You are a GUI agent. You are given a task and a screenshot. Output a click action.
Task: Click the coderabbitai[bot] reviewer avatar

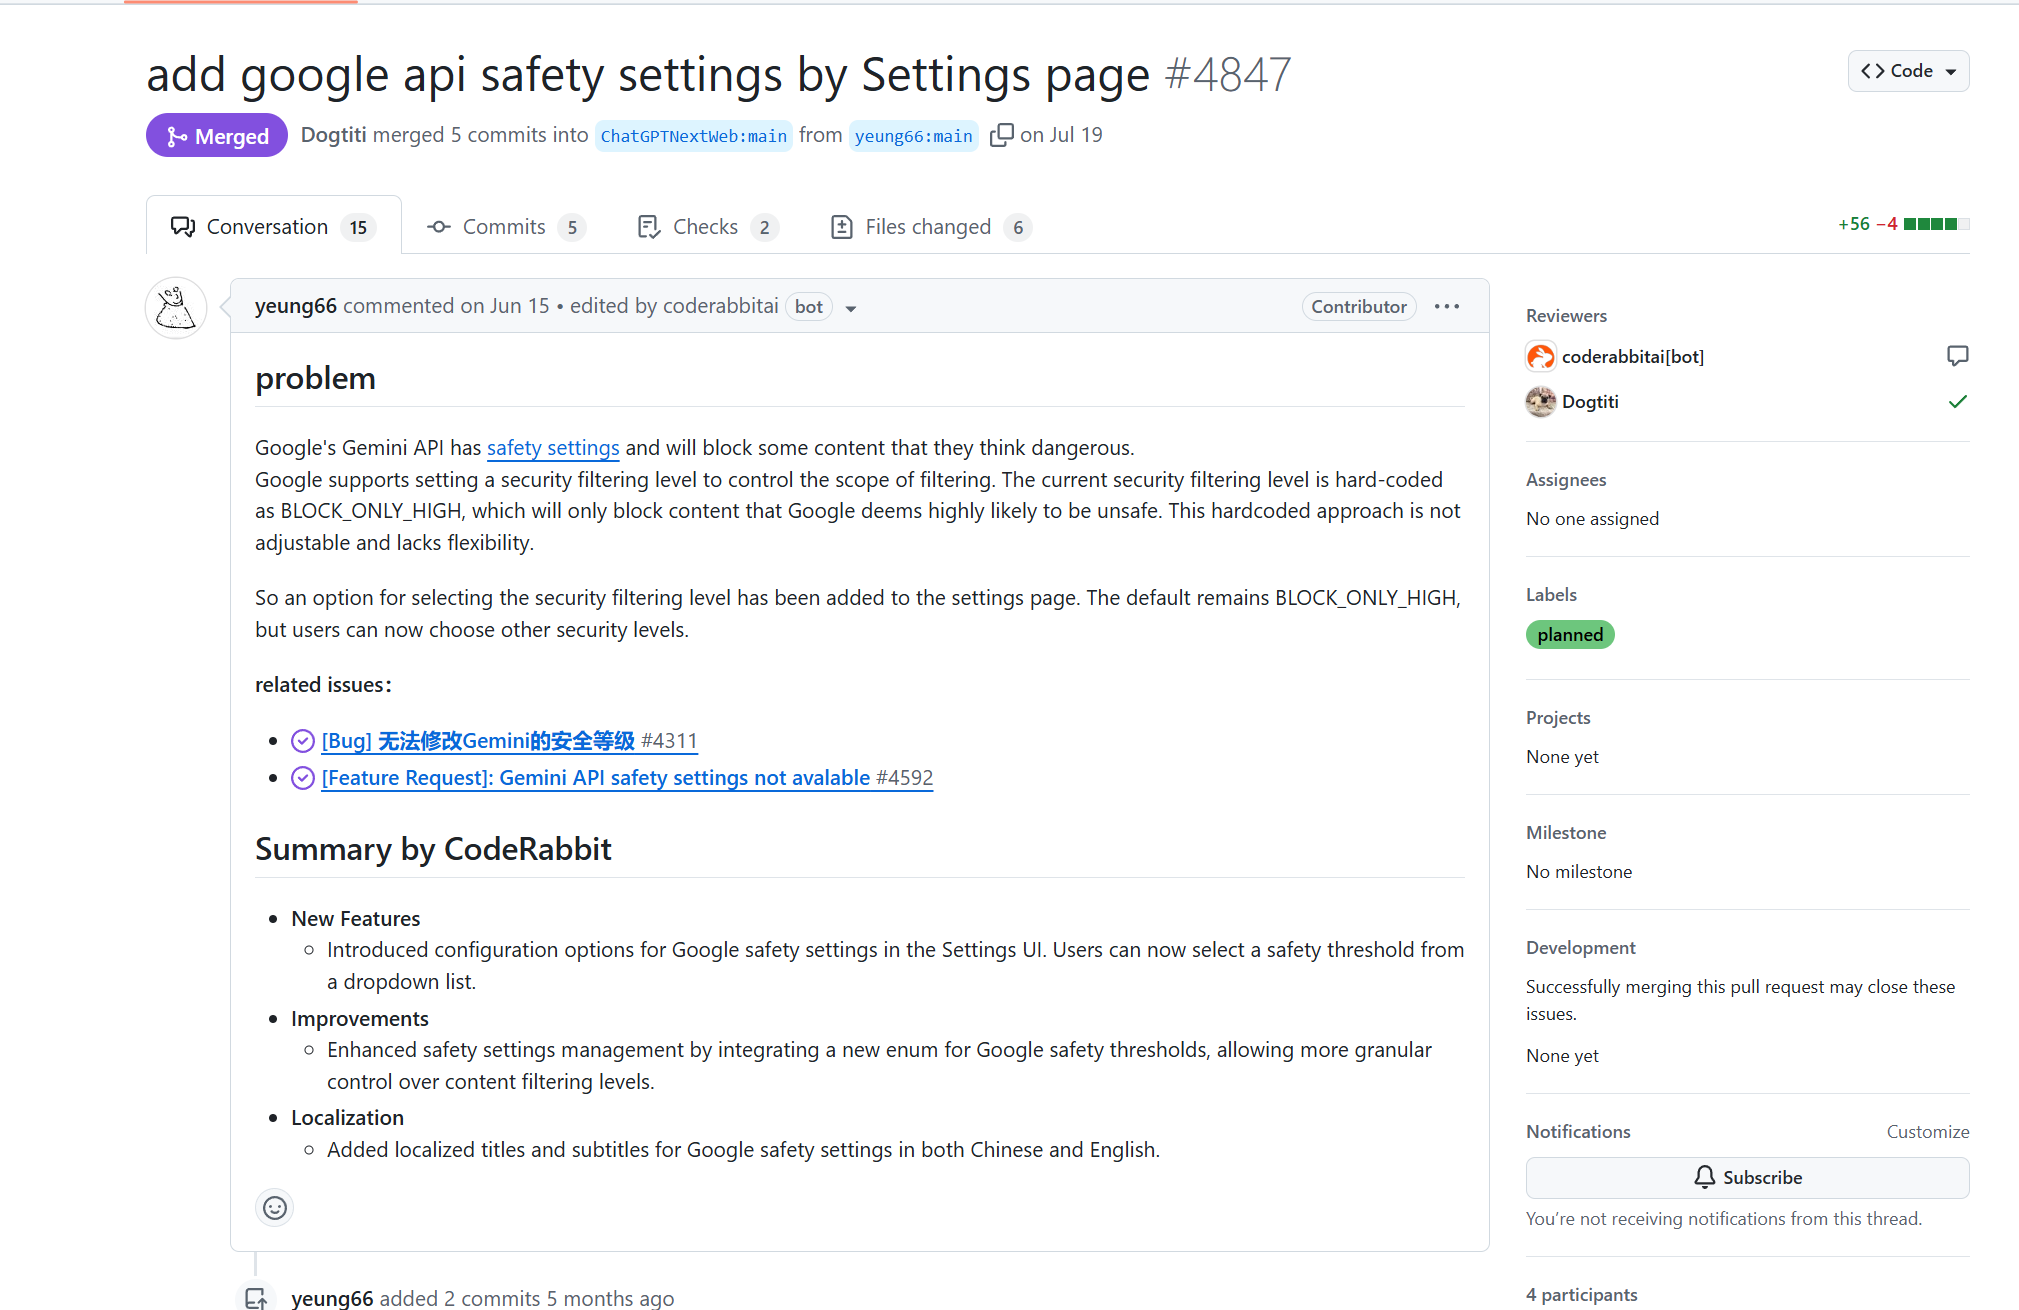tap(1540, 356)
